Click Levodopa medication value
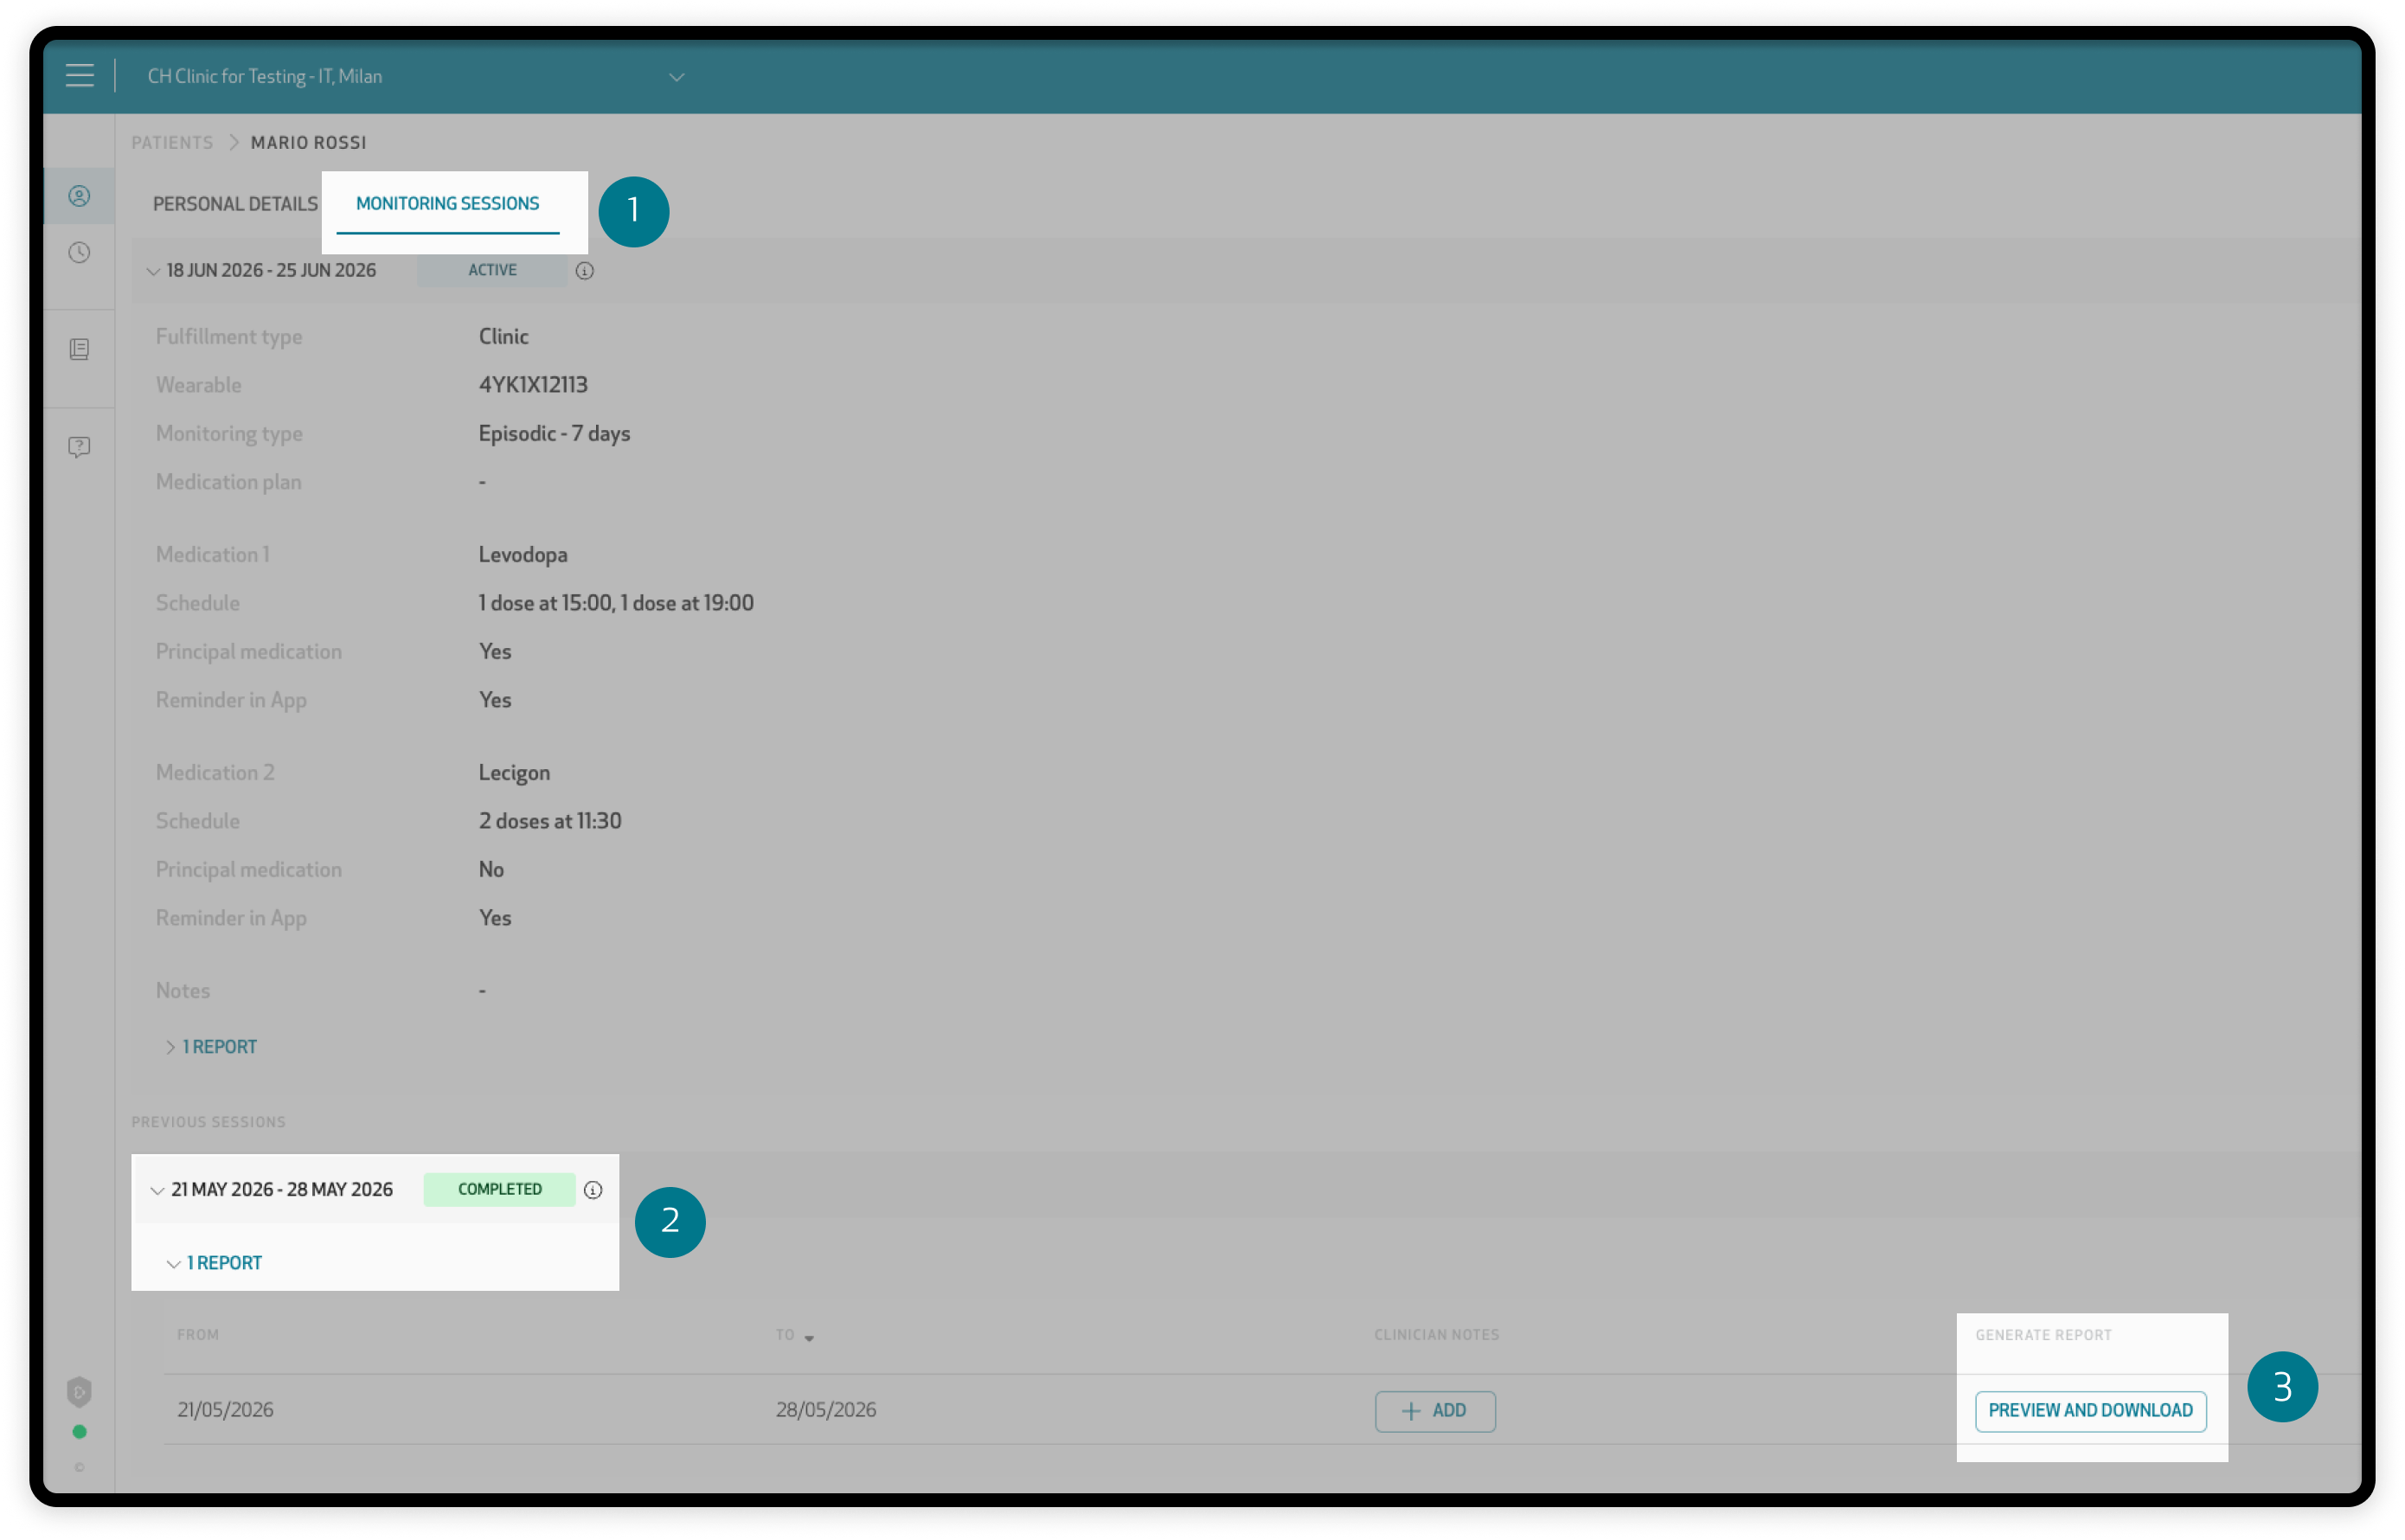The width and height of the screenshot is (2405, 1540). pos(523,555)
